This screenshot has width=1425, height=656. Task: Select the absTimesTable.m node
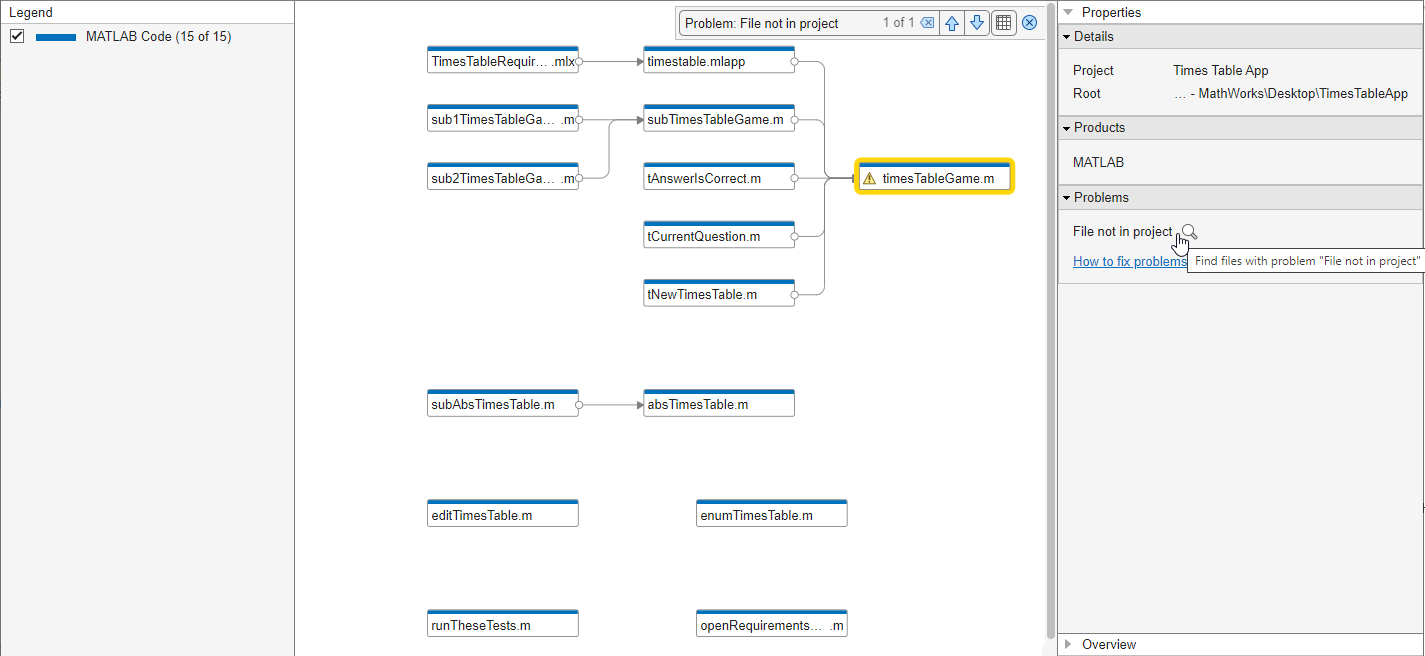(x=719, y=404)
